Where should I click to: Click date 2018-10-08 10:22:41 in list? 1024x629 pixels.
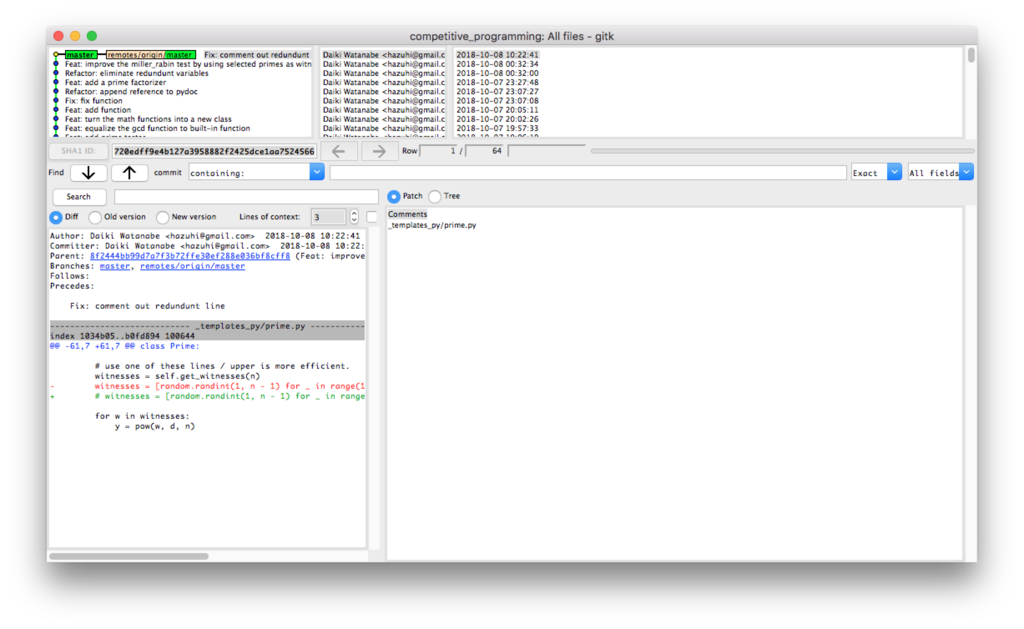498,55
